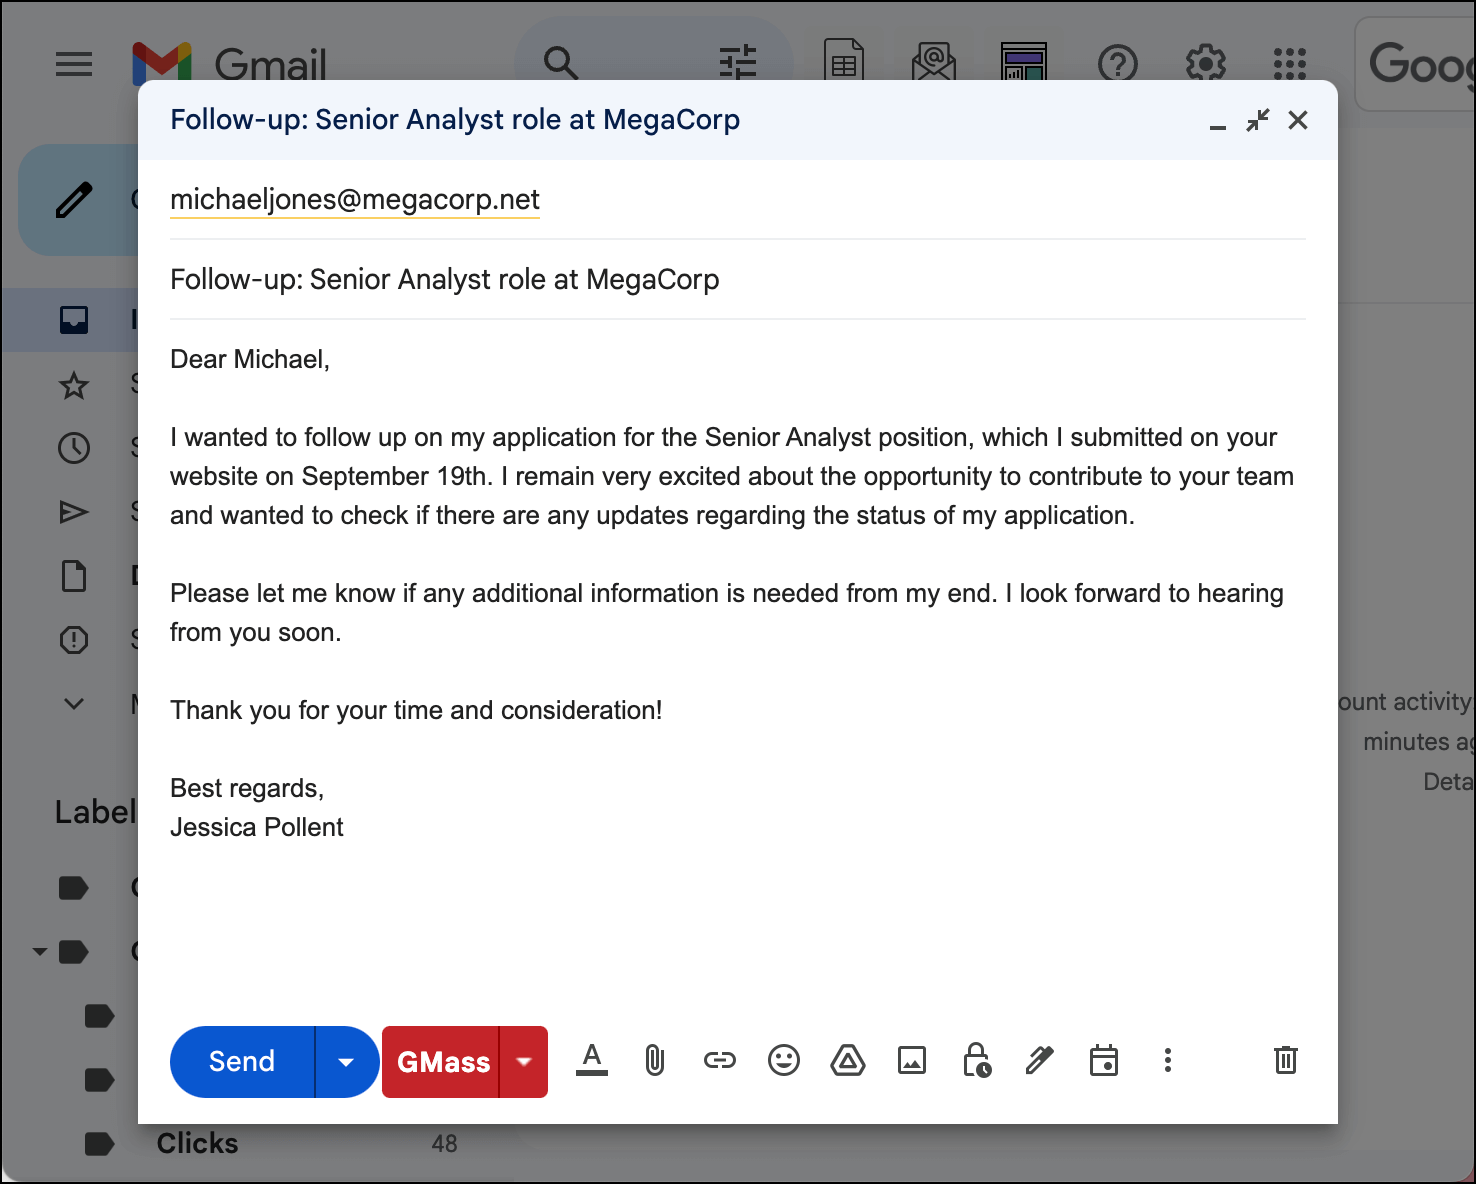Click the red GMass button
The width and height of the screenshot is (1476, 1184).
click(442, 1061)
